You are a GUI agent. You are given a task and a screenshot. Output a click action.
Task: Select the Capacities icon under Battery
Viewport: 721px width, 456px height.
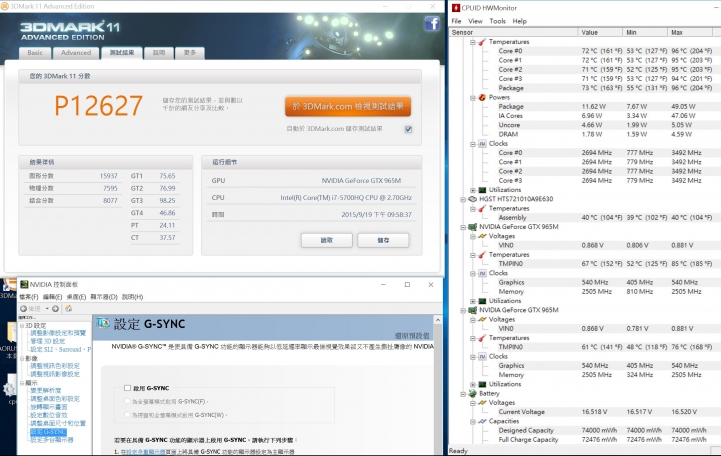[482, 421]
